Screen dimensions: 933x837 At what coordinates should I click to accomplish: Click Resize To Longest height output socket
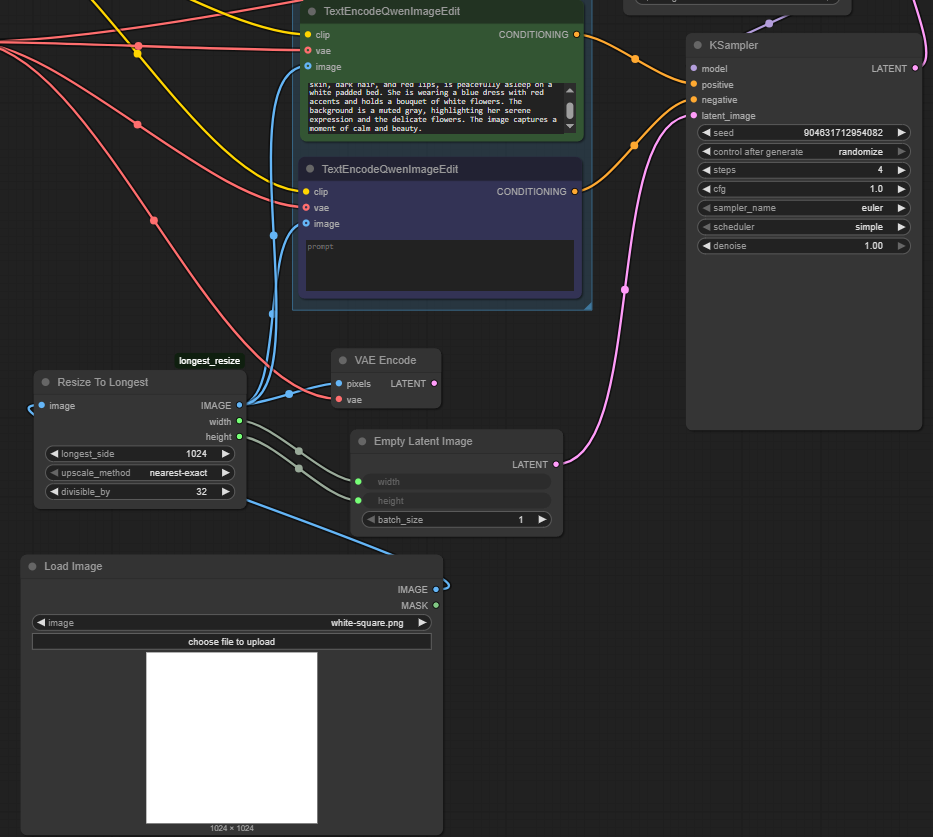240,437
